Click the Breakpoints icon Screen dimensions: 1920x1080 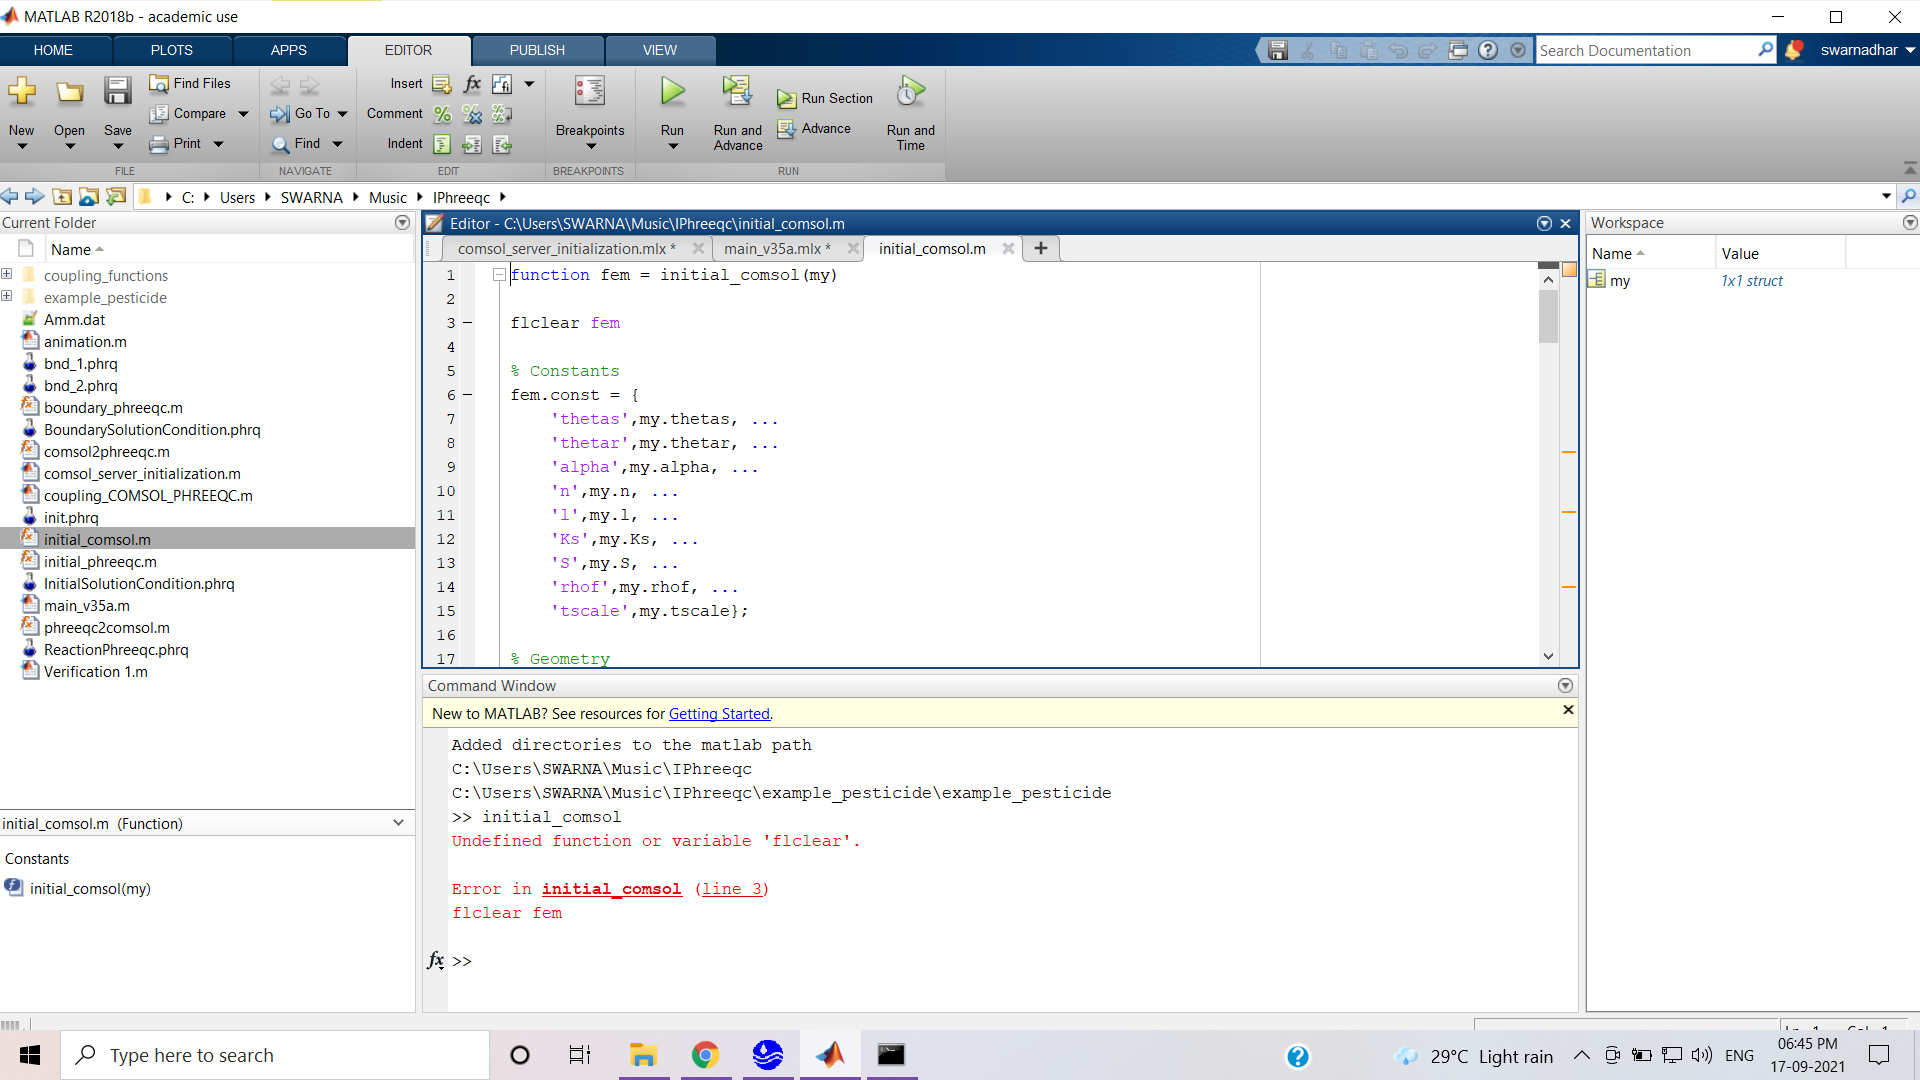[x=589, y=92]
